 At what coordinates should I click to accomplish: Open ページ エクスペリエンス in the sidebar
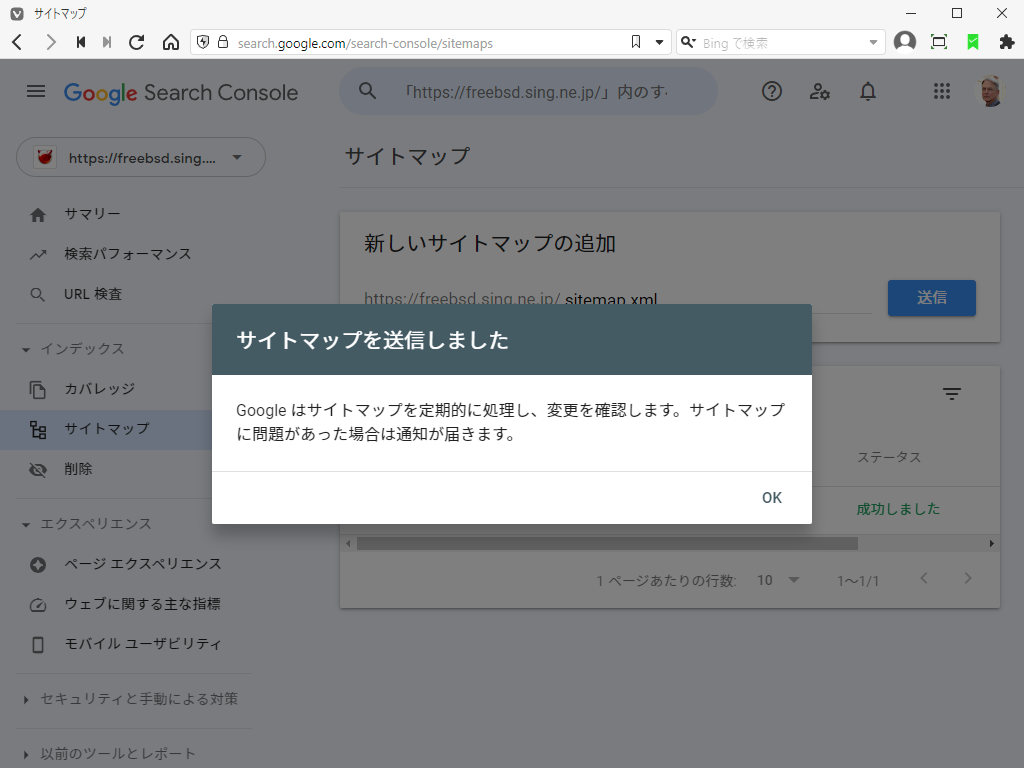click(142, 564)
